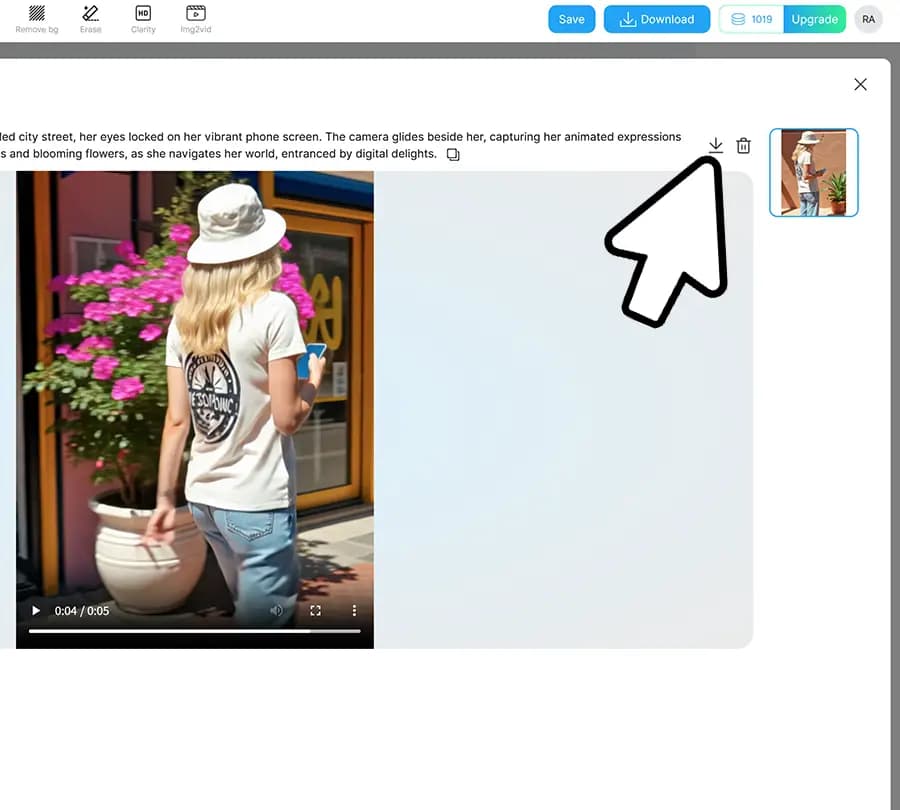This screenshot has height=810, width=900.
Task: Copy the video prompt text
Action: 453,155
